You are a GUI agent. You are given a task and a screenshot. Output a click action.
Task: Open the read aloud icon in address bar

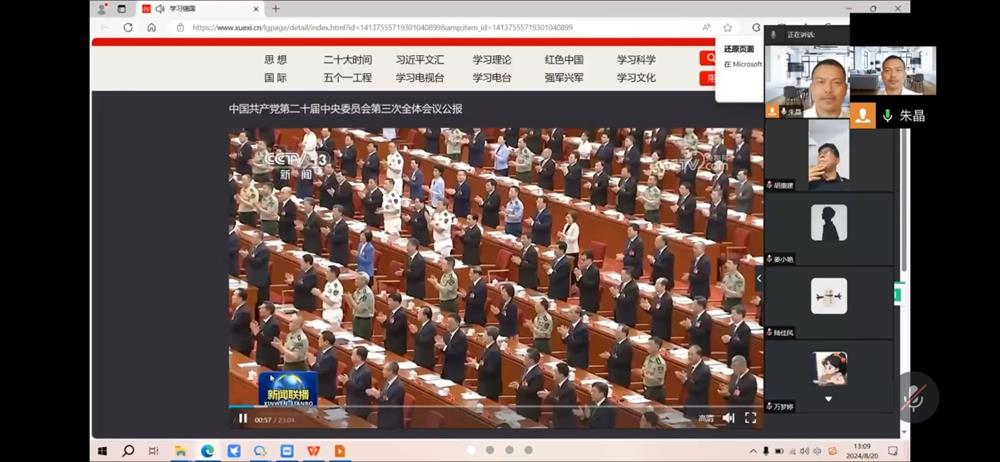[706, 27]
